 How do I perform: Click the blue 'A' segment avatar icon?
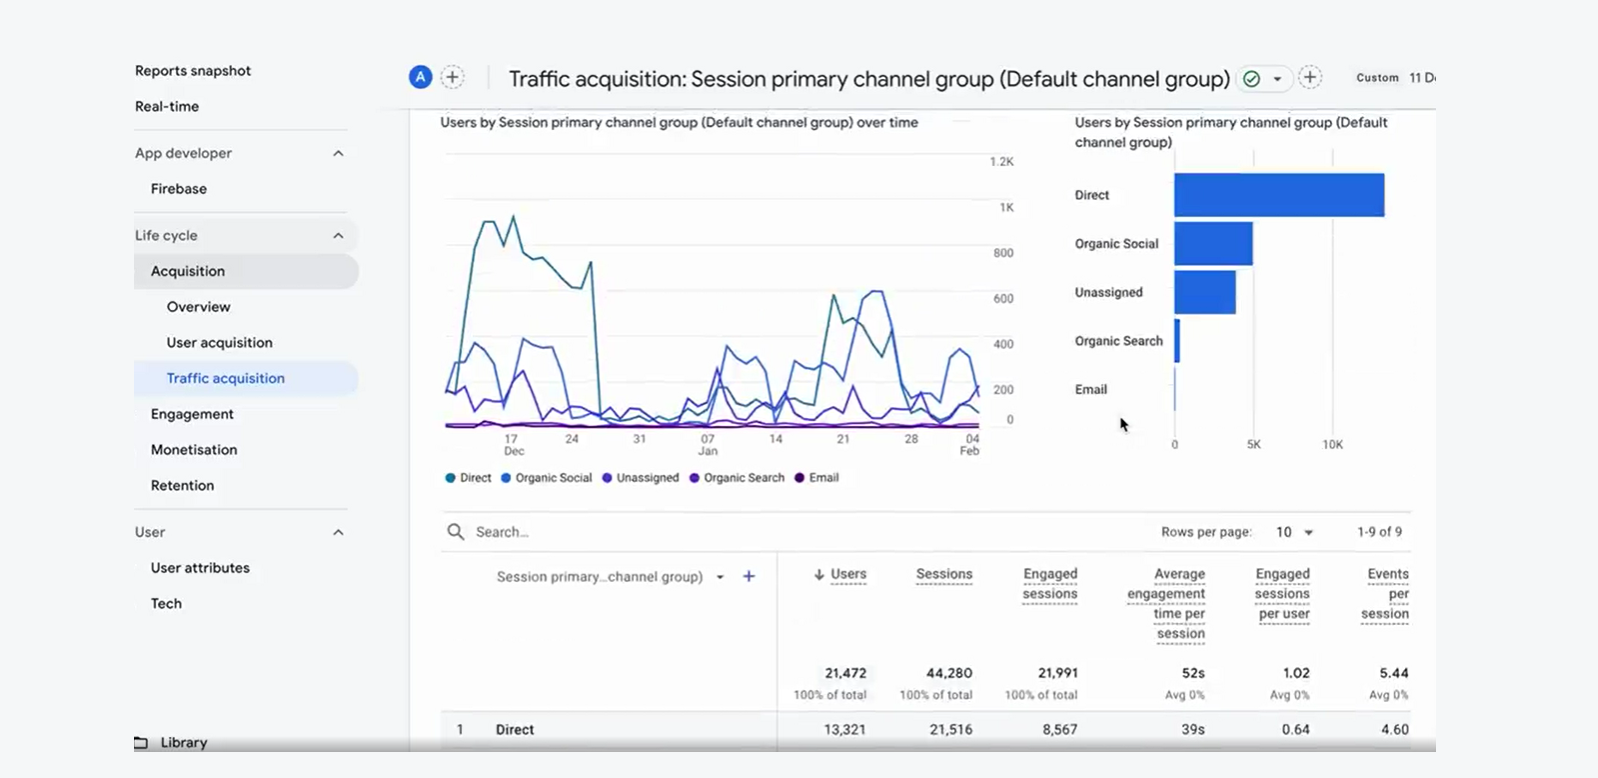tap(420, 77)
